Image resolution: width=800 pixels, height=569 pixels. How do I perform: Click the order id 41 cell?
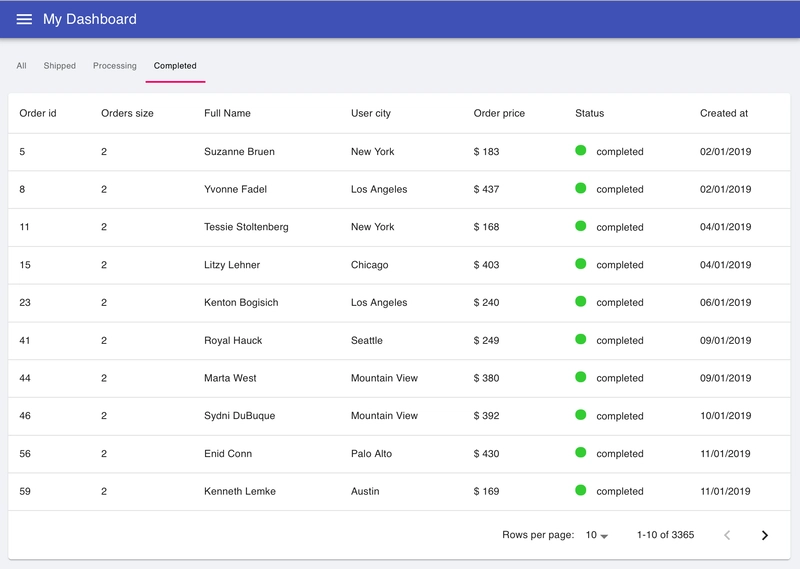(24, 340)
